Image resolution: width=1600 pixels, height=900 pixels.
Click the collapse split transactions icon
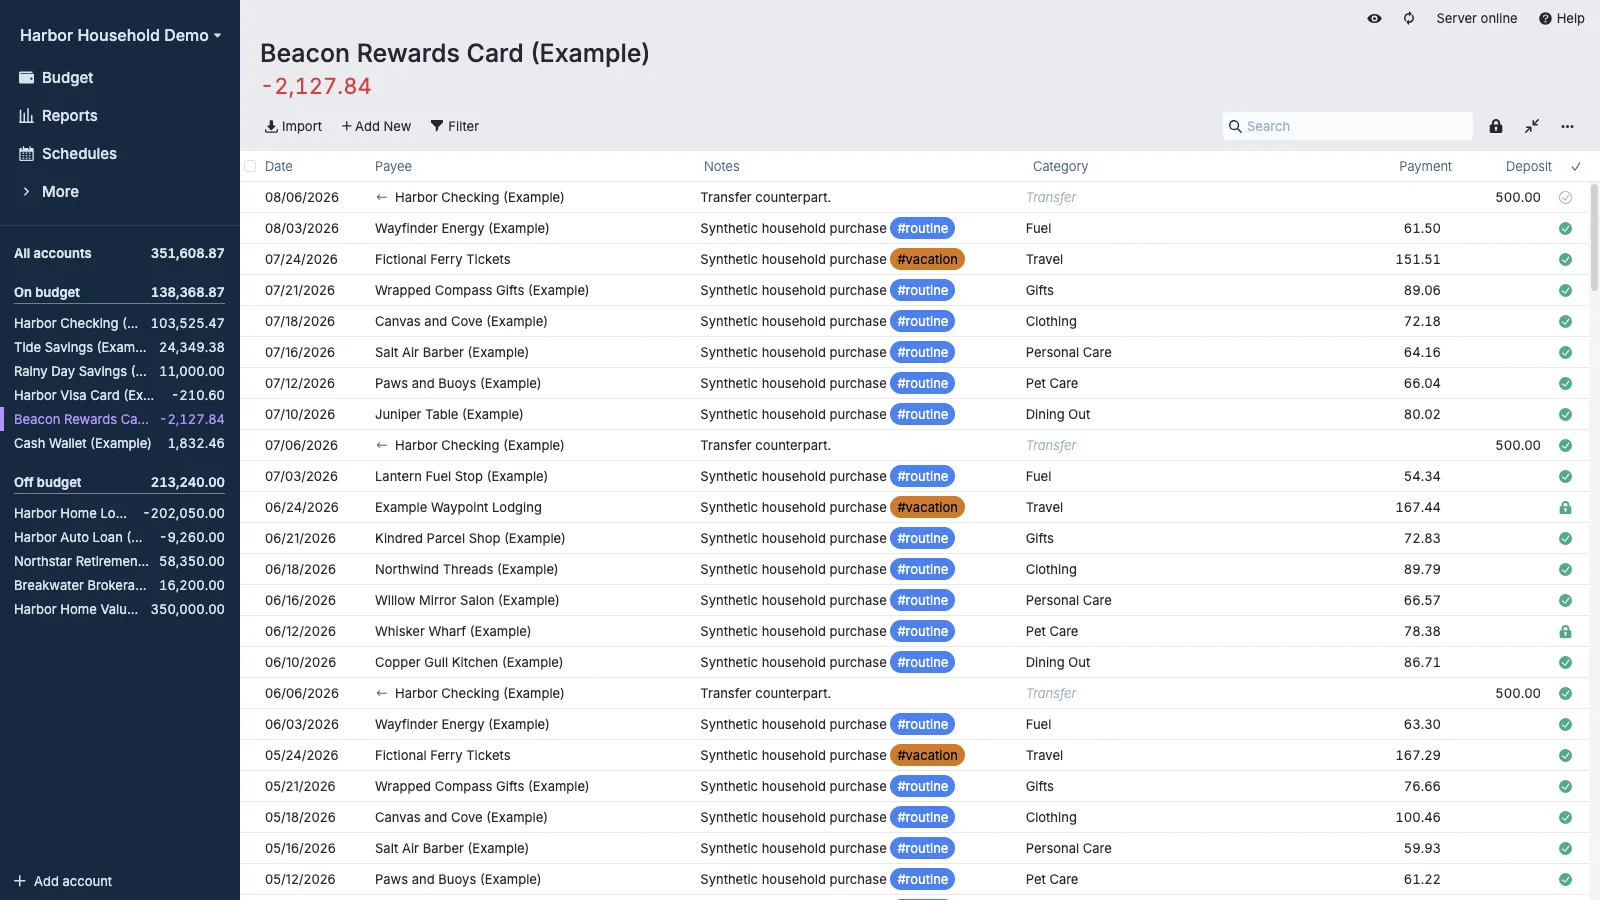[1532, 126]
